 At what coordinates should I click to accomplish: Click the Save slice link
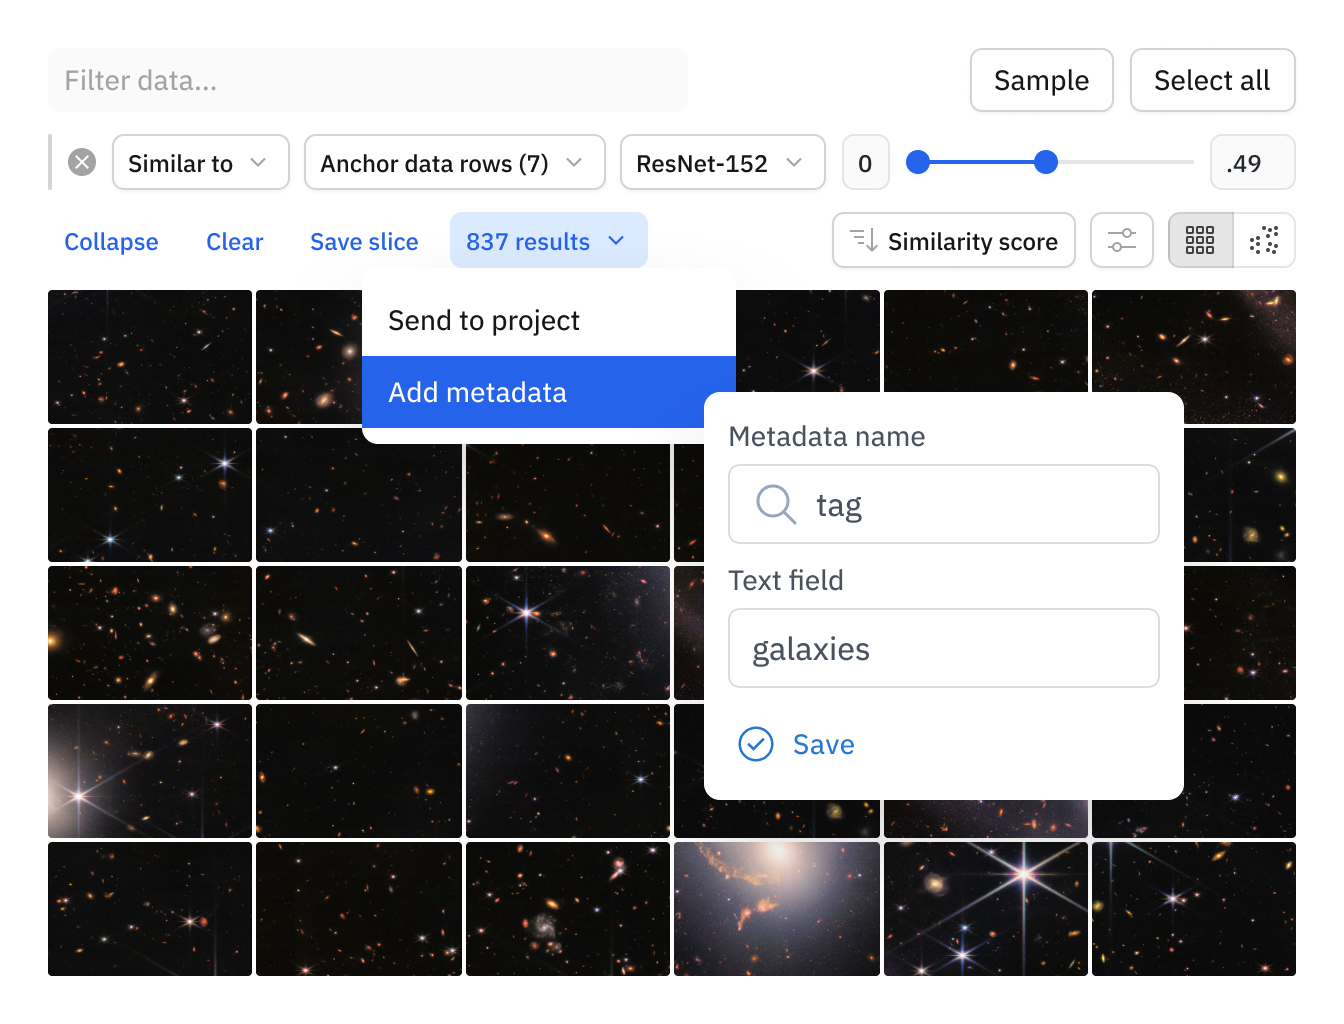click(x=364, y=242)
